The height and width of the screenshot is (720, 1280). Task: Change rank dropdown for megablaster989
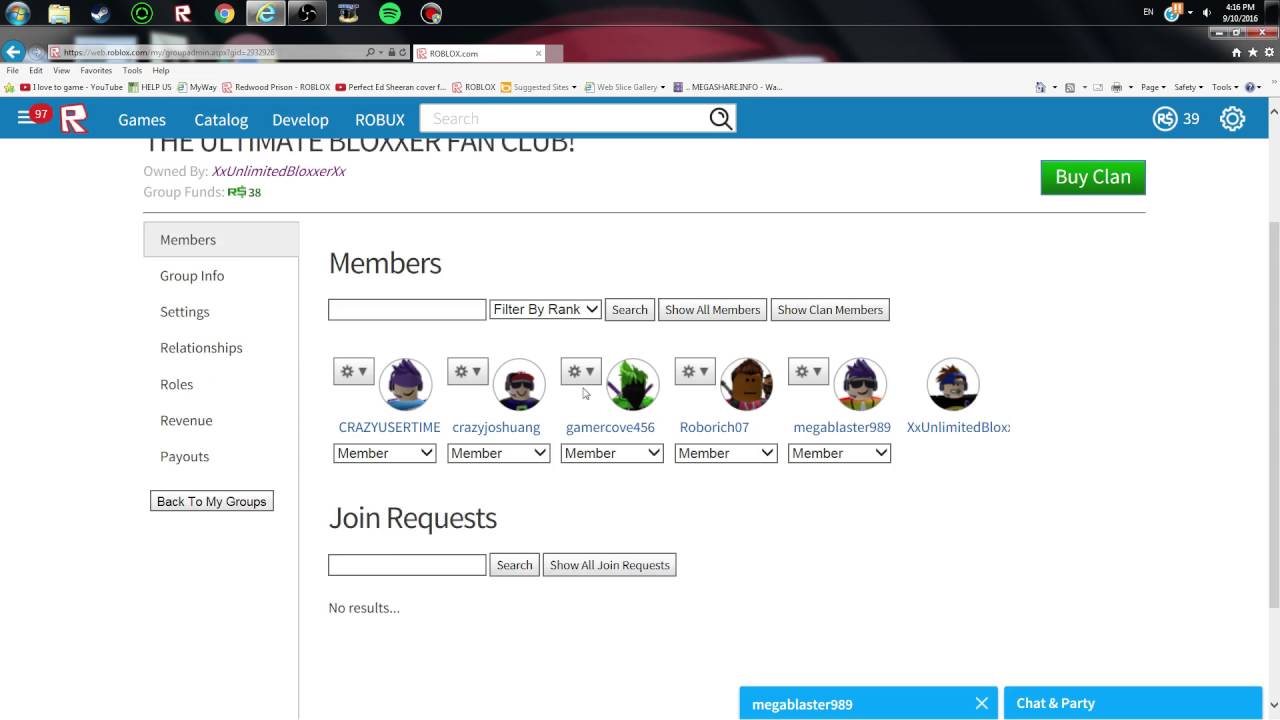click(x=840, y=453)
